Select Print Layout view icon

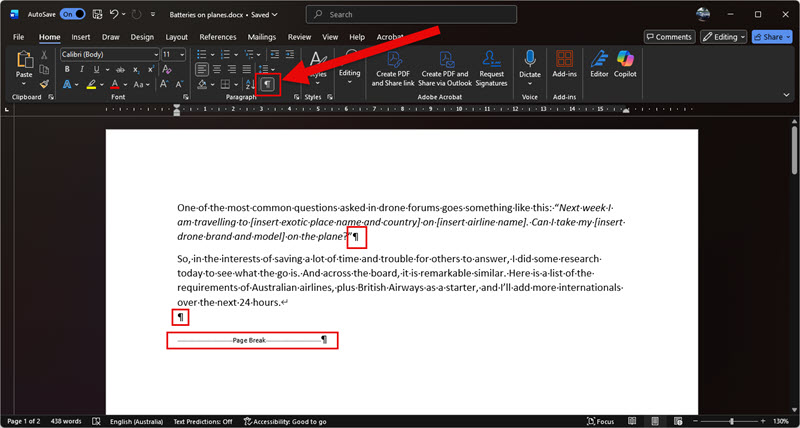[x=655, y=421]
